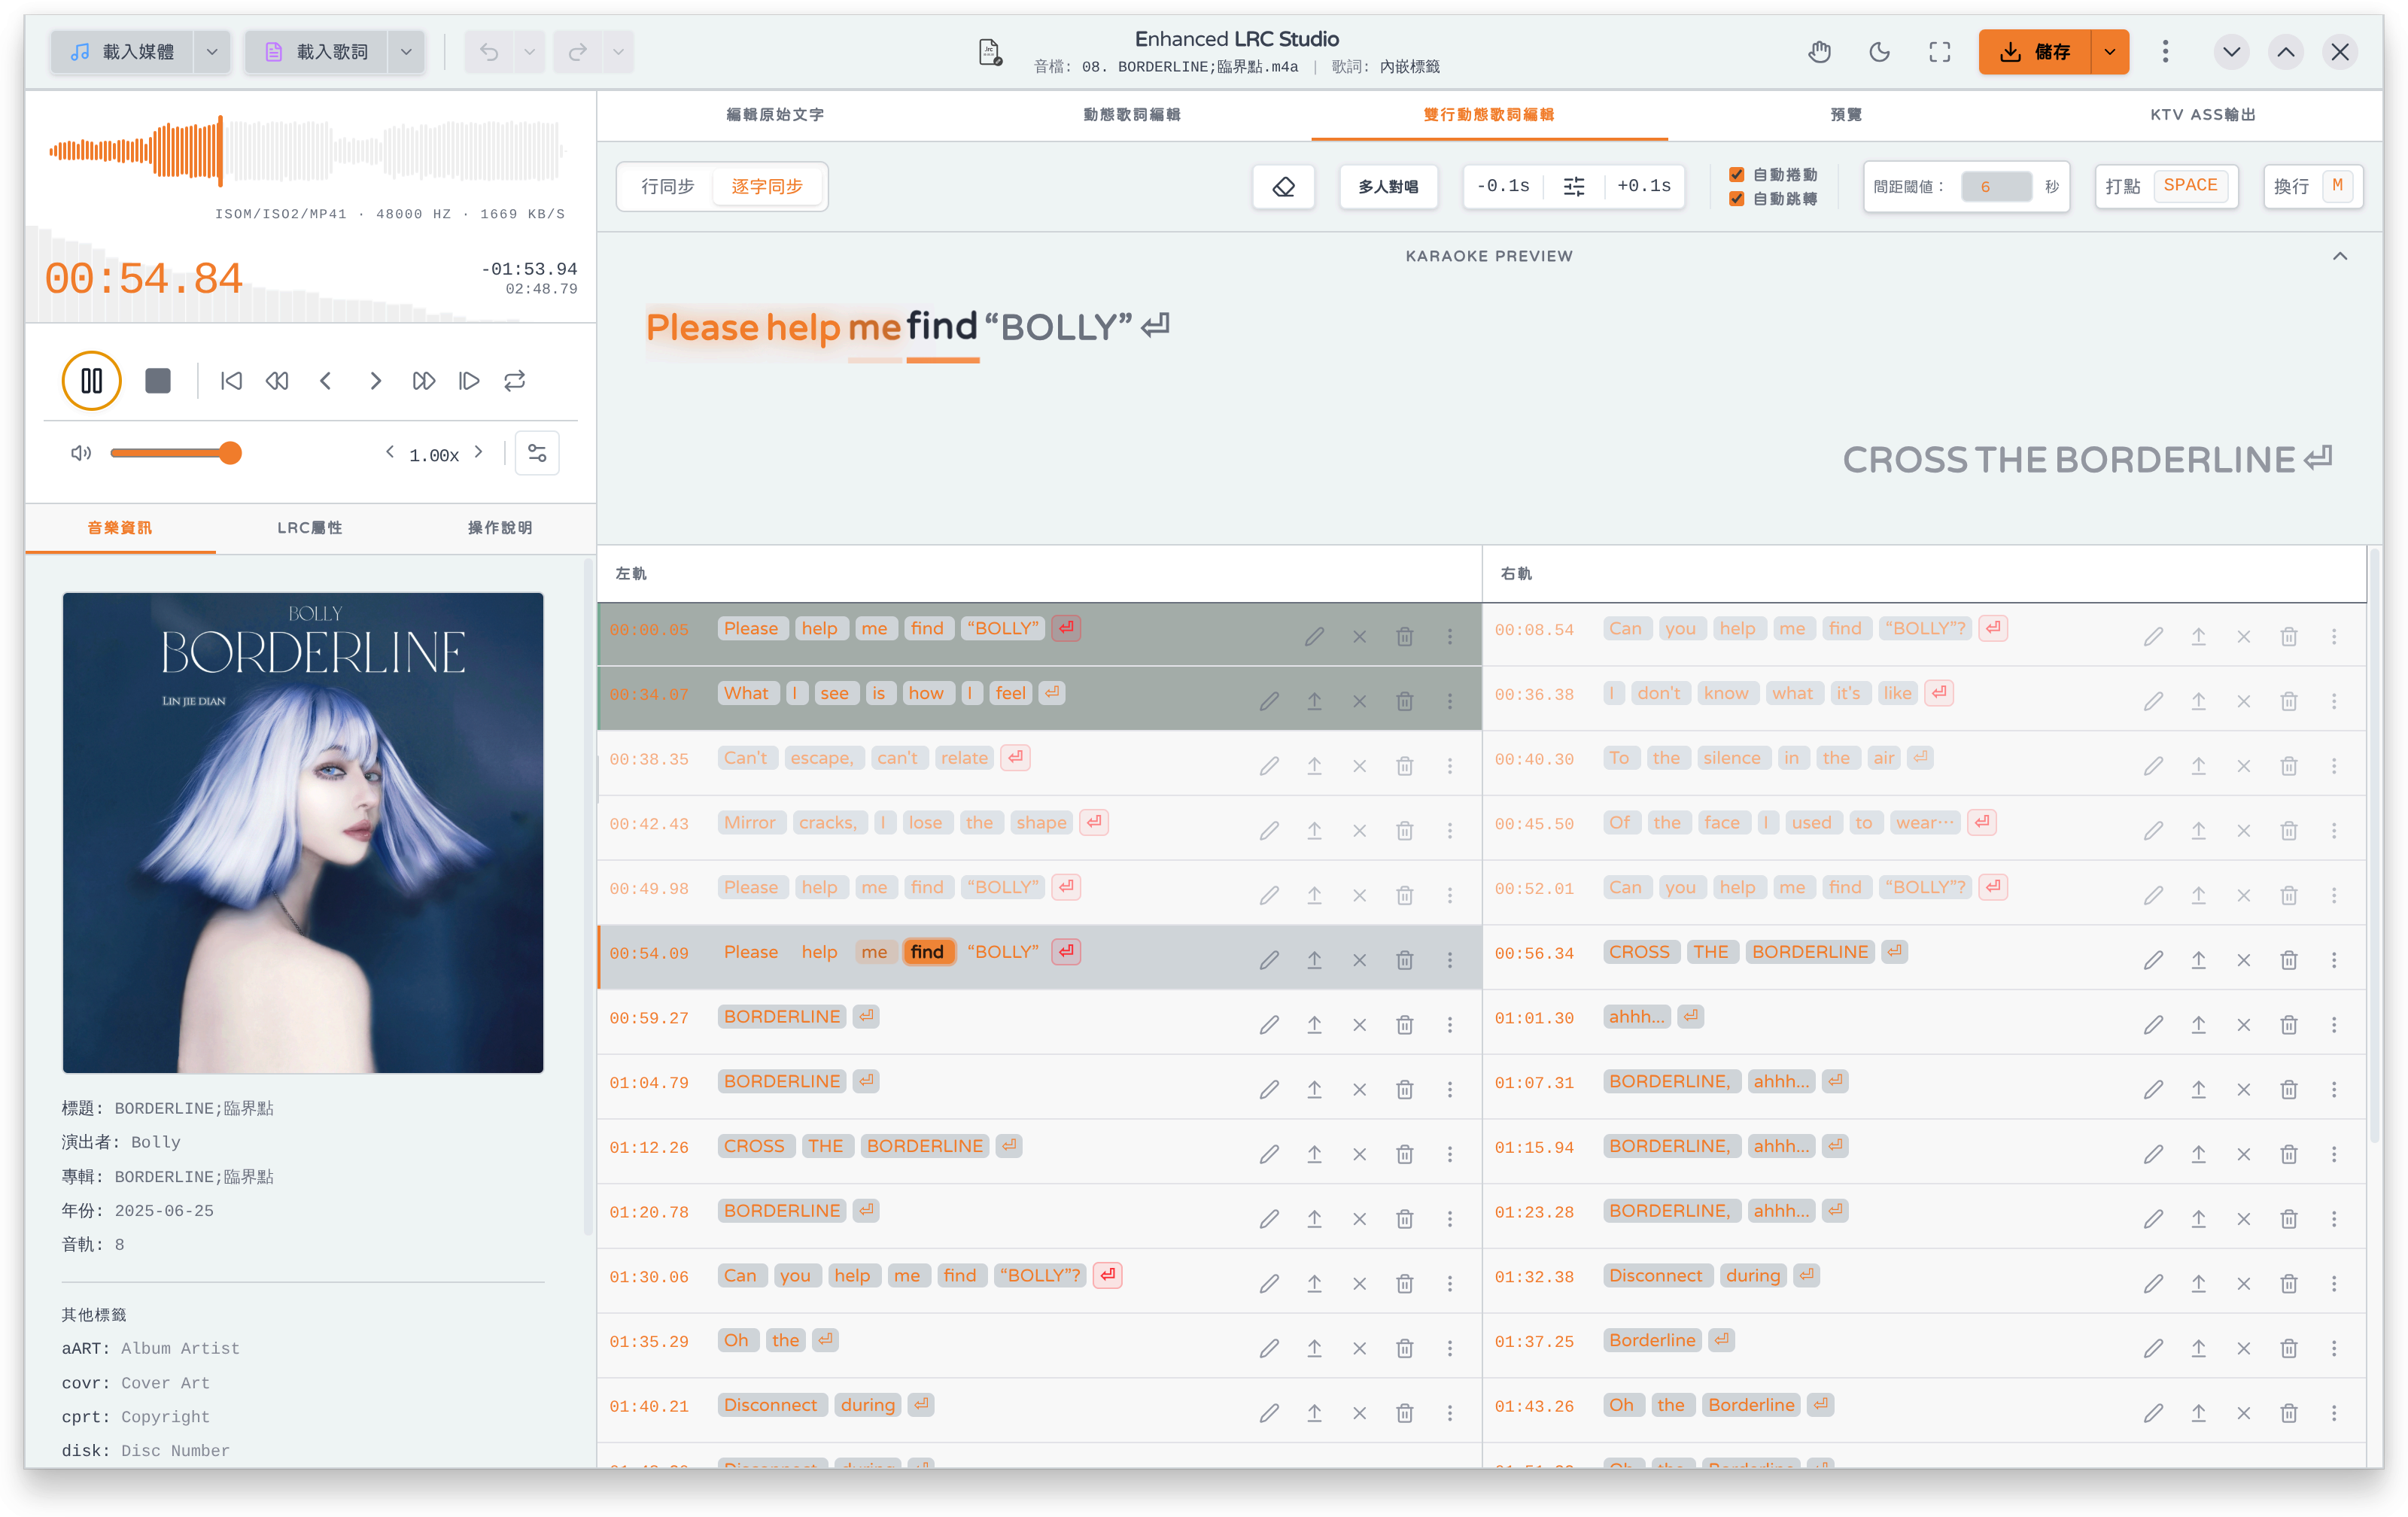Click the down chevron button in the header
2408x1517 pixels.
[2231, 52]
